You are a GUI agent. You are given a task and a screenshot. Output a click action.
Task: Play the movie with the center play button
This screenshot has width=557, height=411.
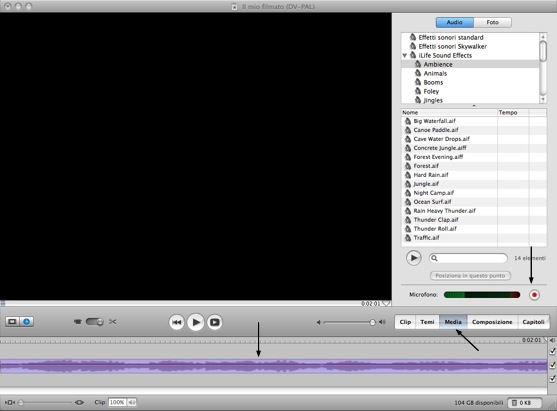(x=195, y=322)
